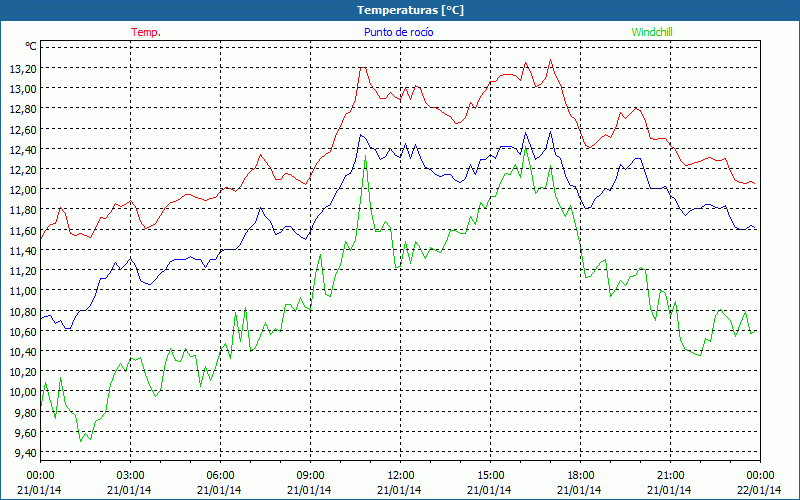Click the 9,80 y-axis value

point(26,412)
